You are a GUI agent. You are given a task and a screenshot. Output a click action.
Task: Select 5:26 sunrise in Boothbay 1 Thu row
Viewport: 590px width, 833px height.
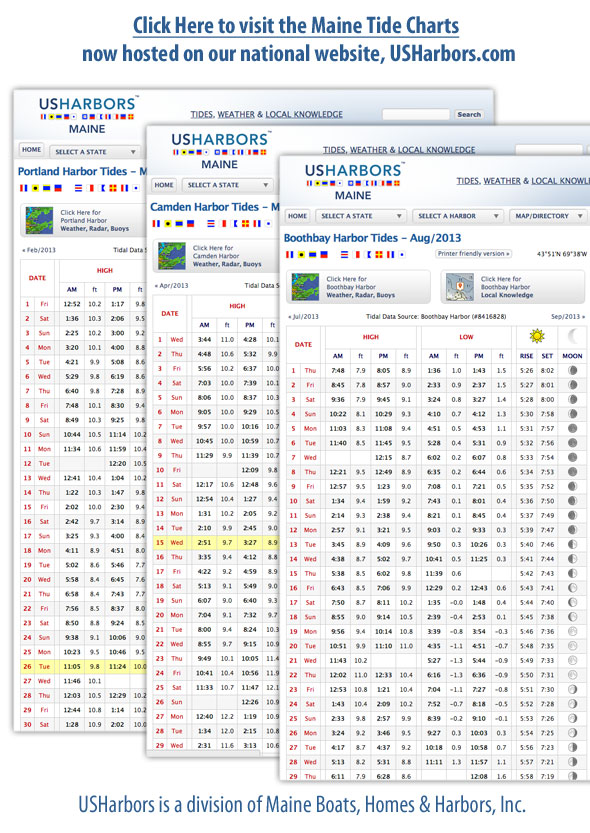pos(527,370)
